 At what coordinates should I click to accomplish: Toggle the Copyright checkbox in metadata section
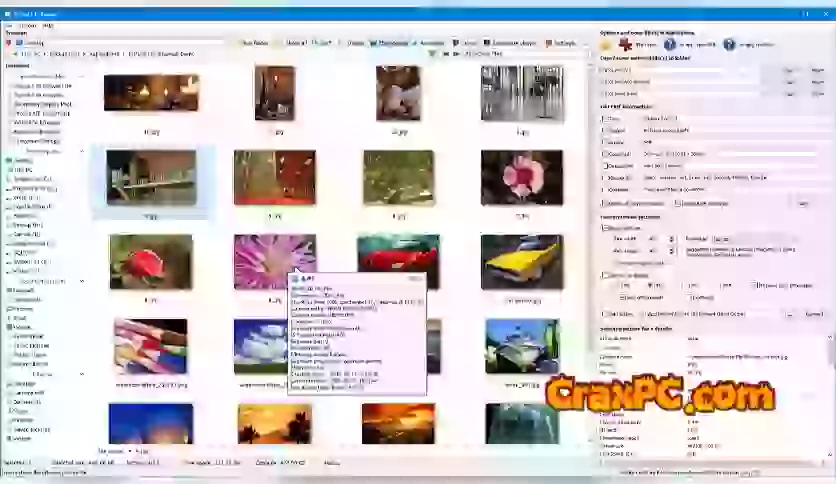tap(604, 154)
